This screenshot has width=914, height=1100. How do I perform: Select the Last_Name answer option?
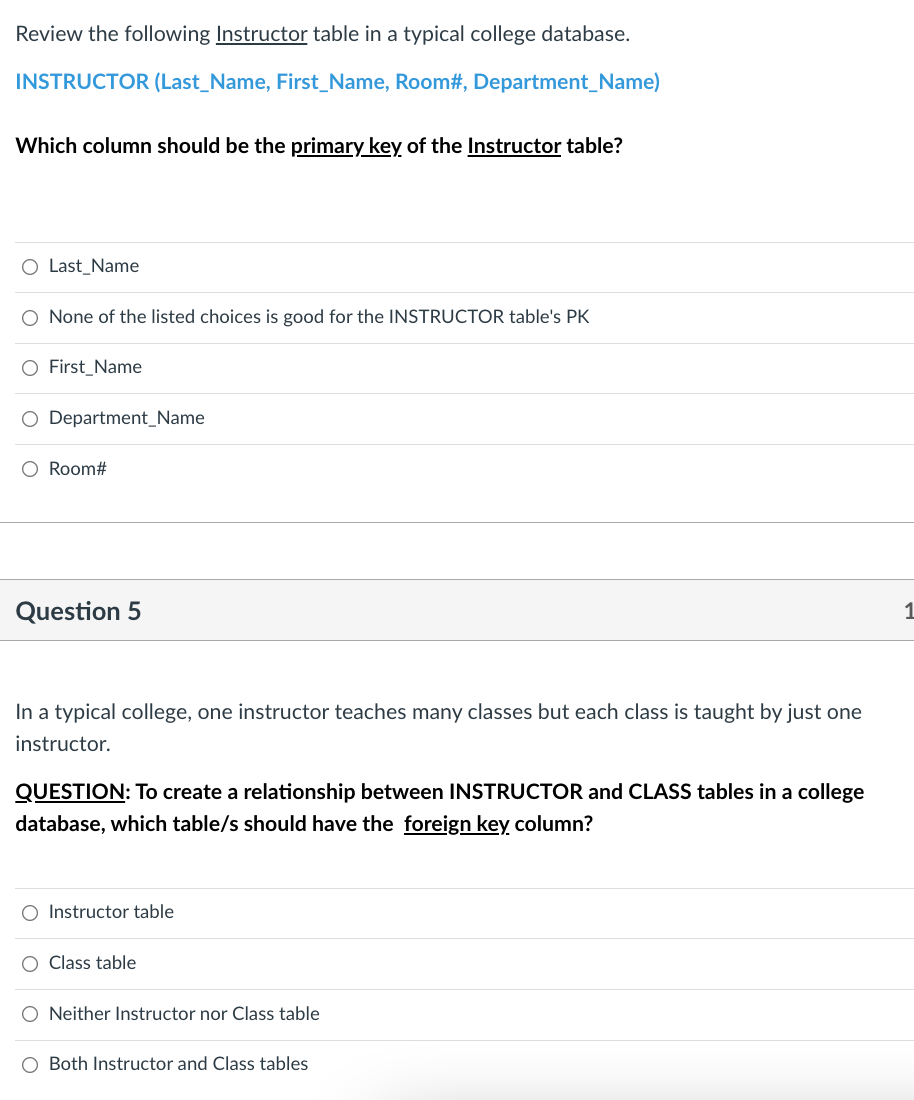(x=30, y=266)
